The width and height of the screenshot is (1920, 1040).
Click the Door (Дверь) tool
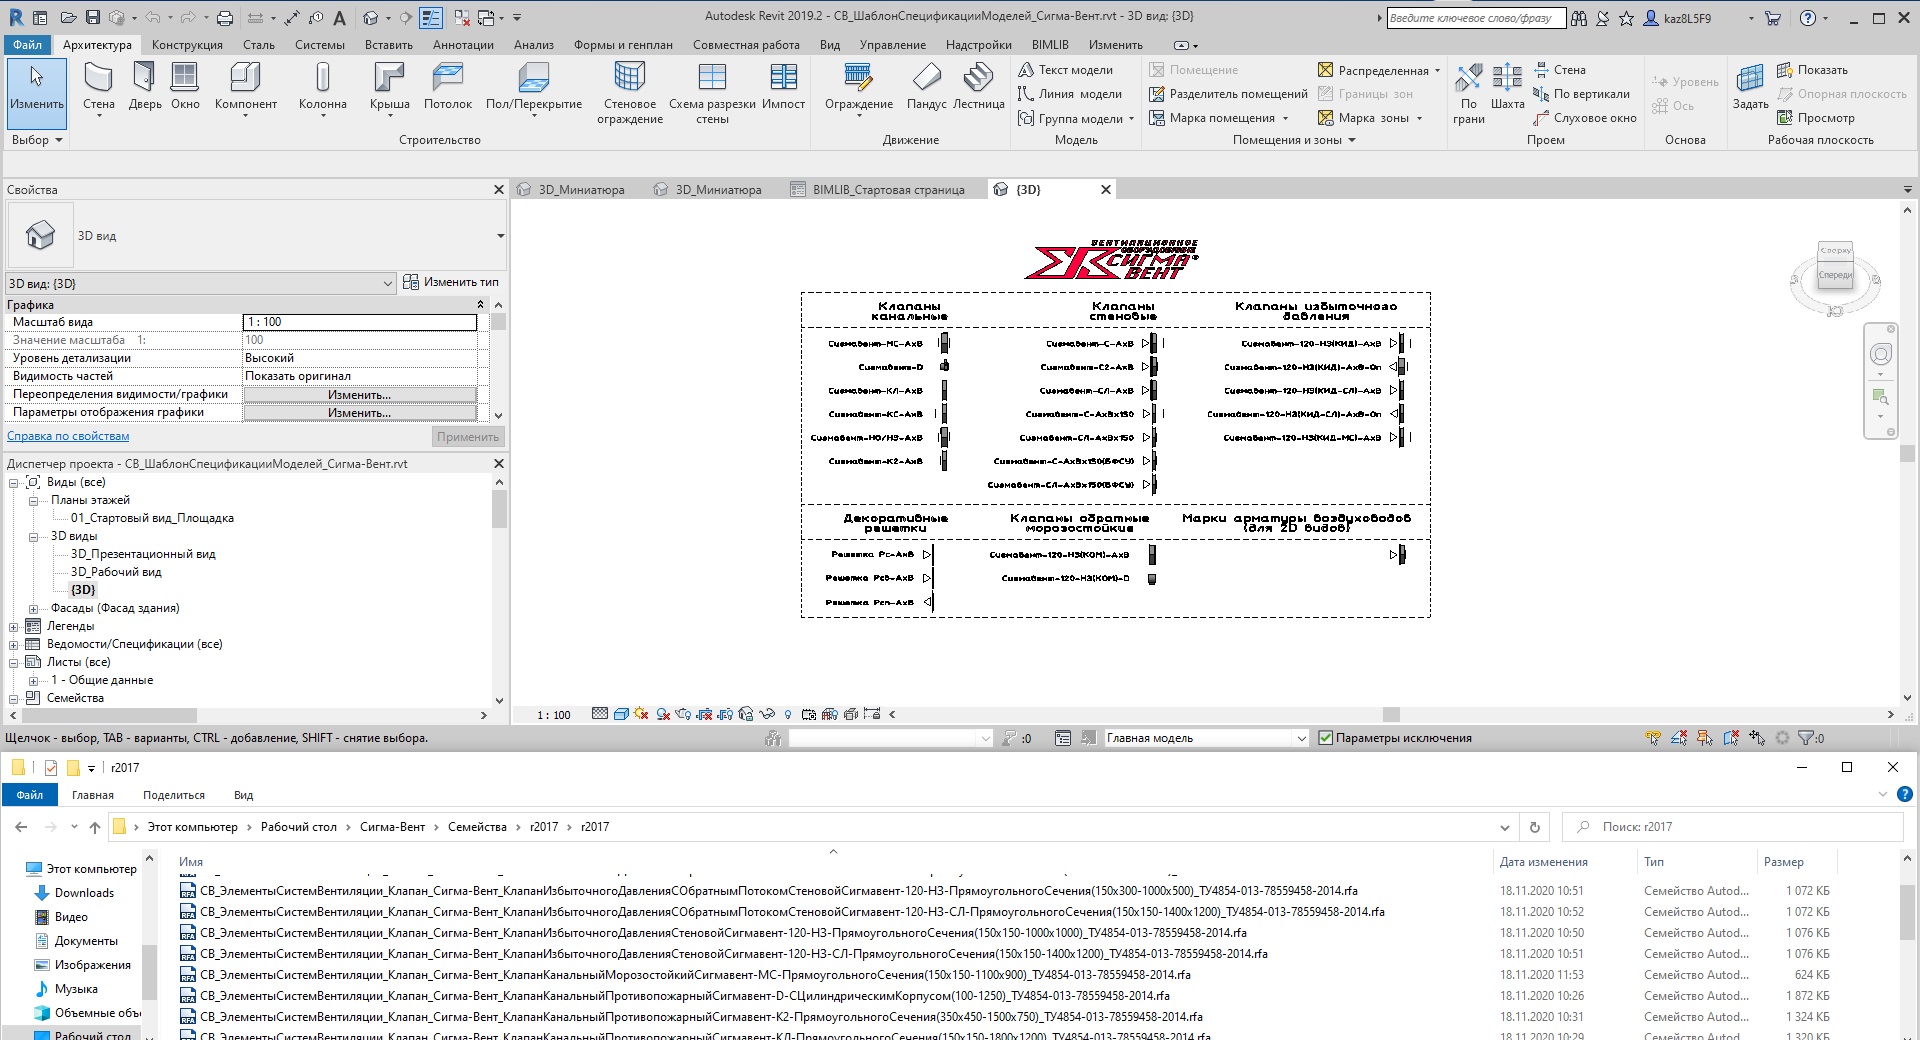point(144,87)
